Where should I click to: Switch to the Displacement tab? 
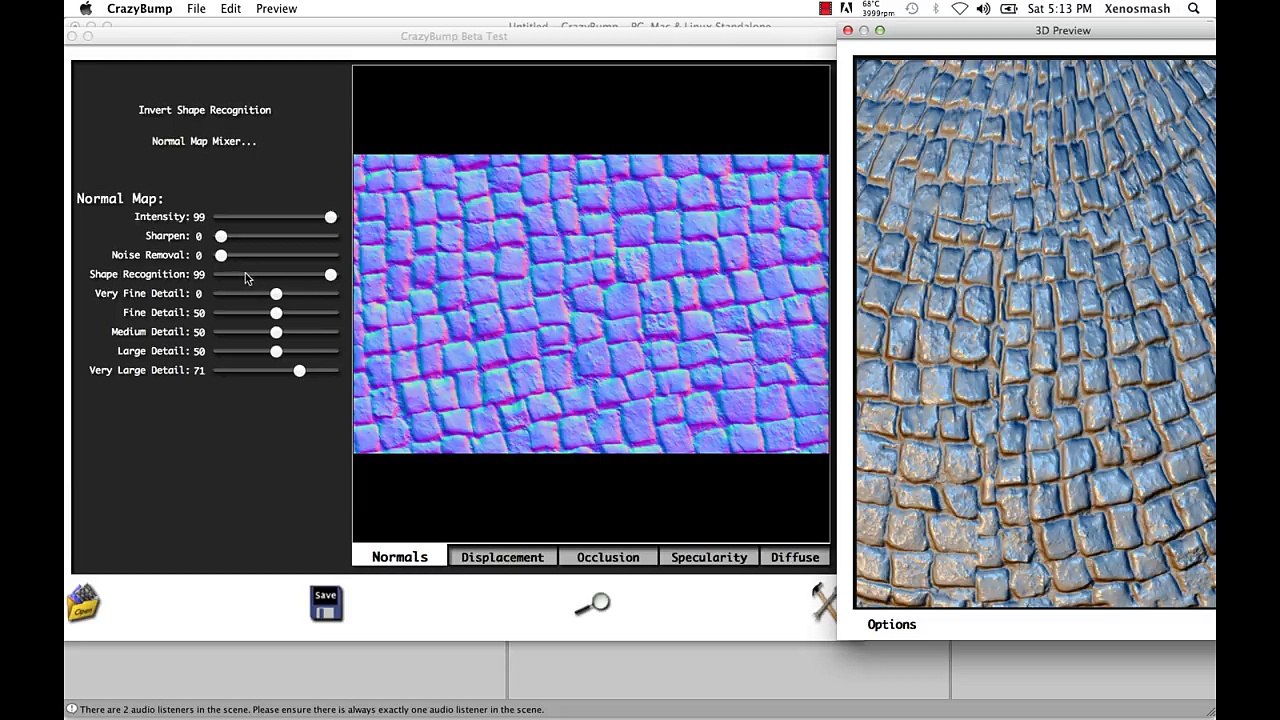502,557
